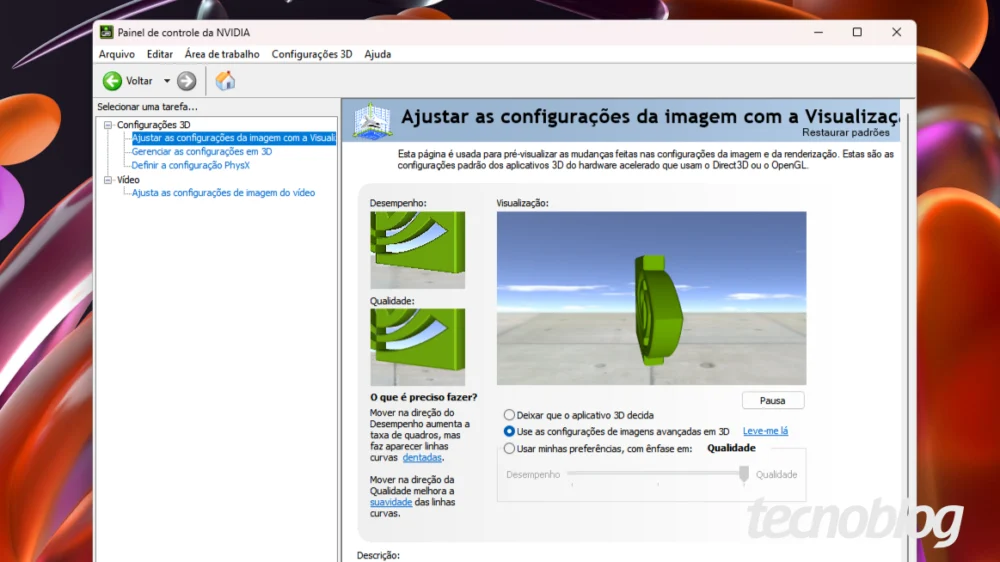Click the Qualidade preview thumbnail
The height and width of the screenshot is (562, 1000).
417,347
